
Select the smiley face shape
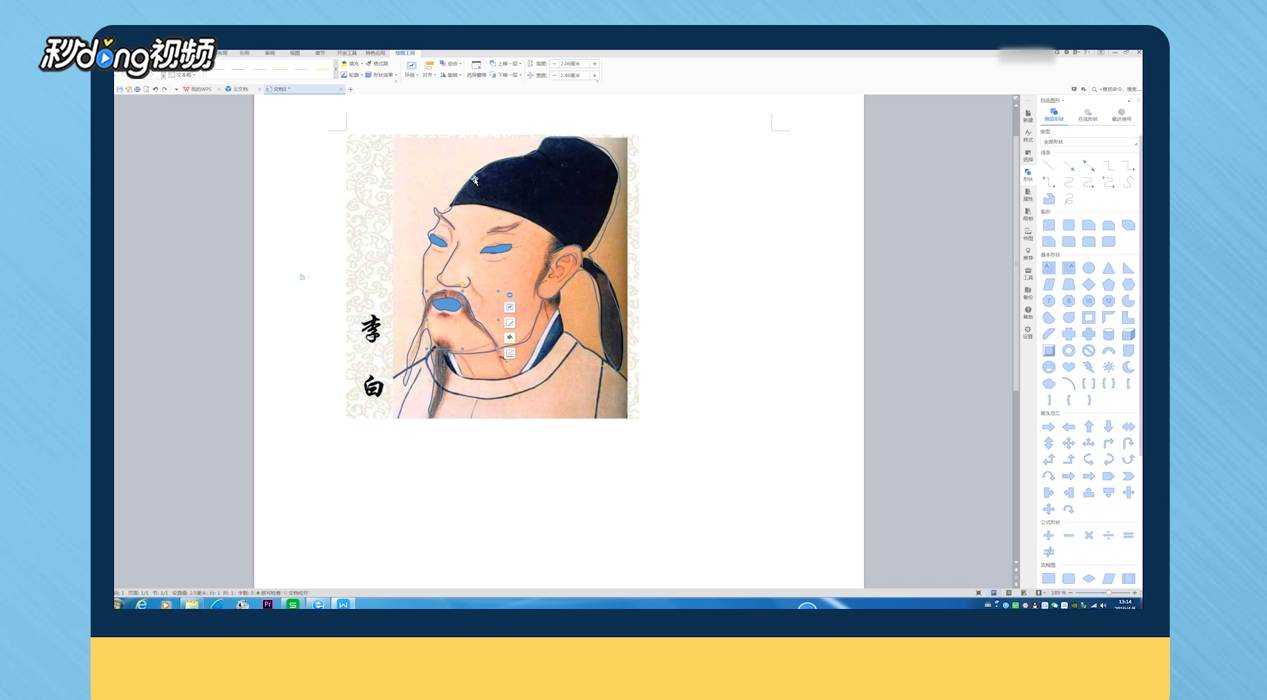click(1049, 367)
